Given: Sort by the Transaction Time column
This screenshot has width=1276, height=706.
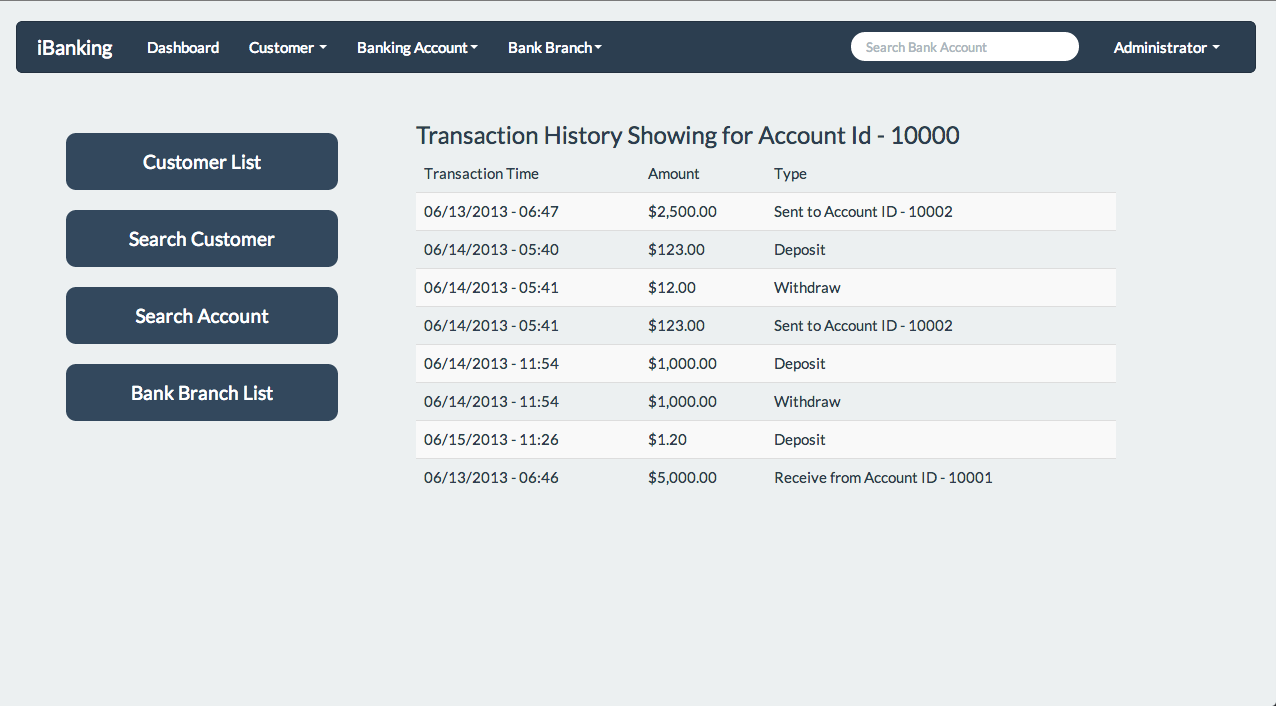Looking at the screenshot, I should [481, 173].
